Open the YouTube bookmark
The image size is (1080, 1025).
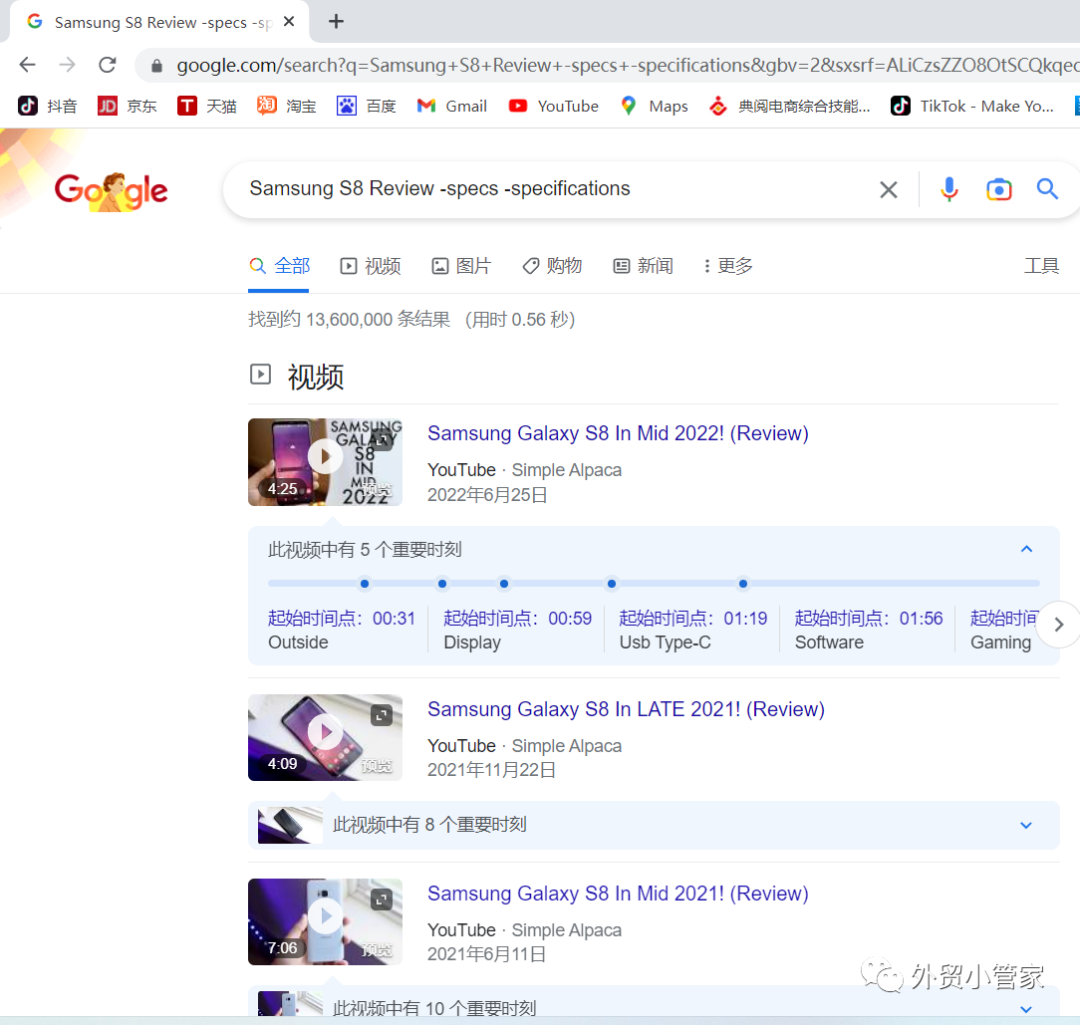point(554,106)
